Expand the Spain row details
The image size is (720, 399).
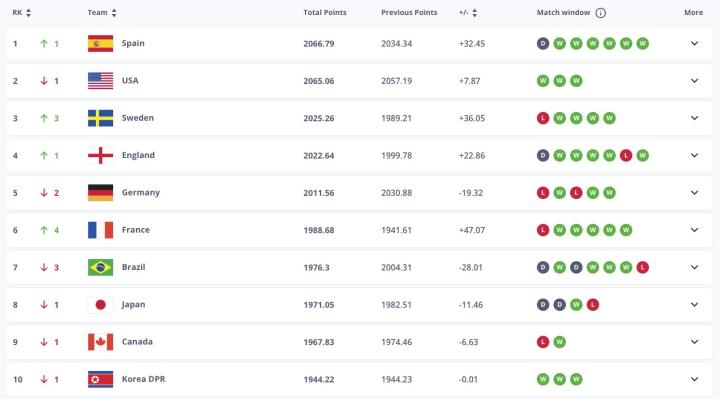pos(694,44)
